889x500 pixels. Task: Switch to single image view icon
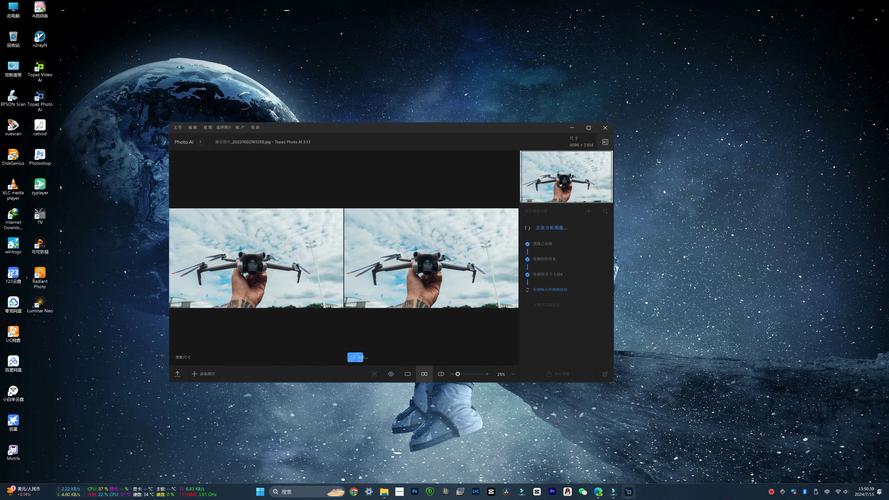407,374
